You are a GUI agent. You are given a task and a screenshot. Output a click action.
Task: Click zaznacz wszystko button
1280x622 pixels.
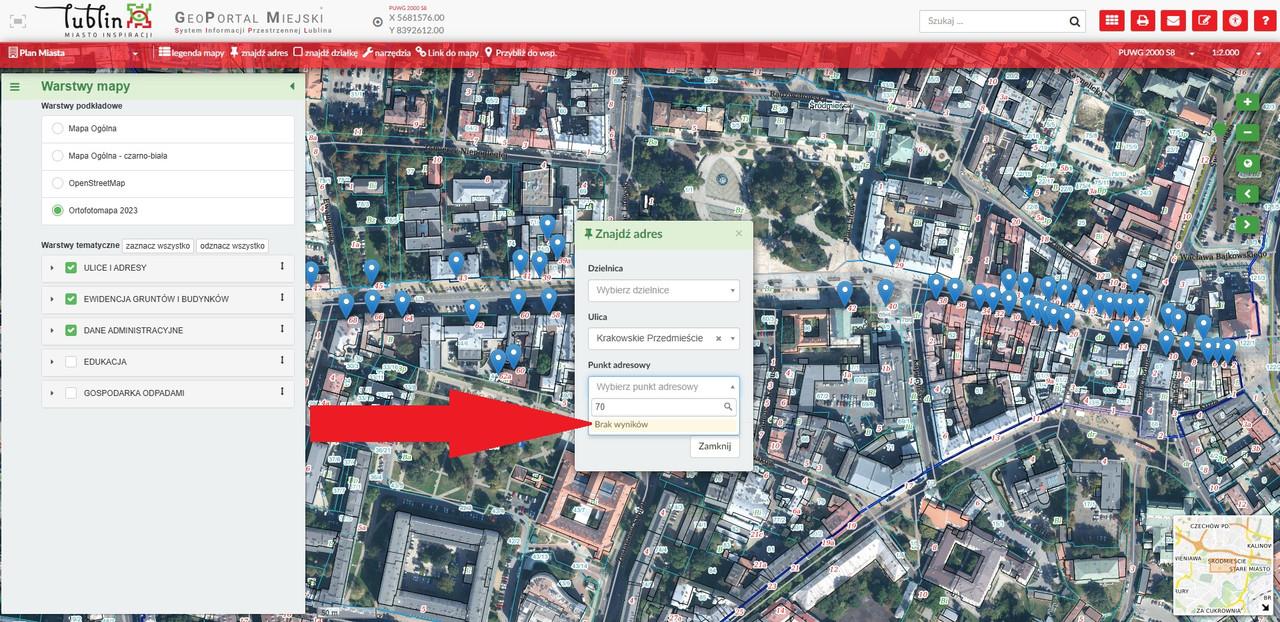[158, 245]
